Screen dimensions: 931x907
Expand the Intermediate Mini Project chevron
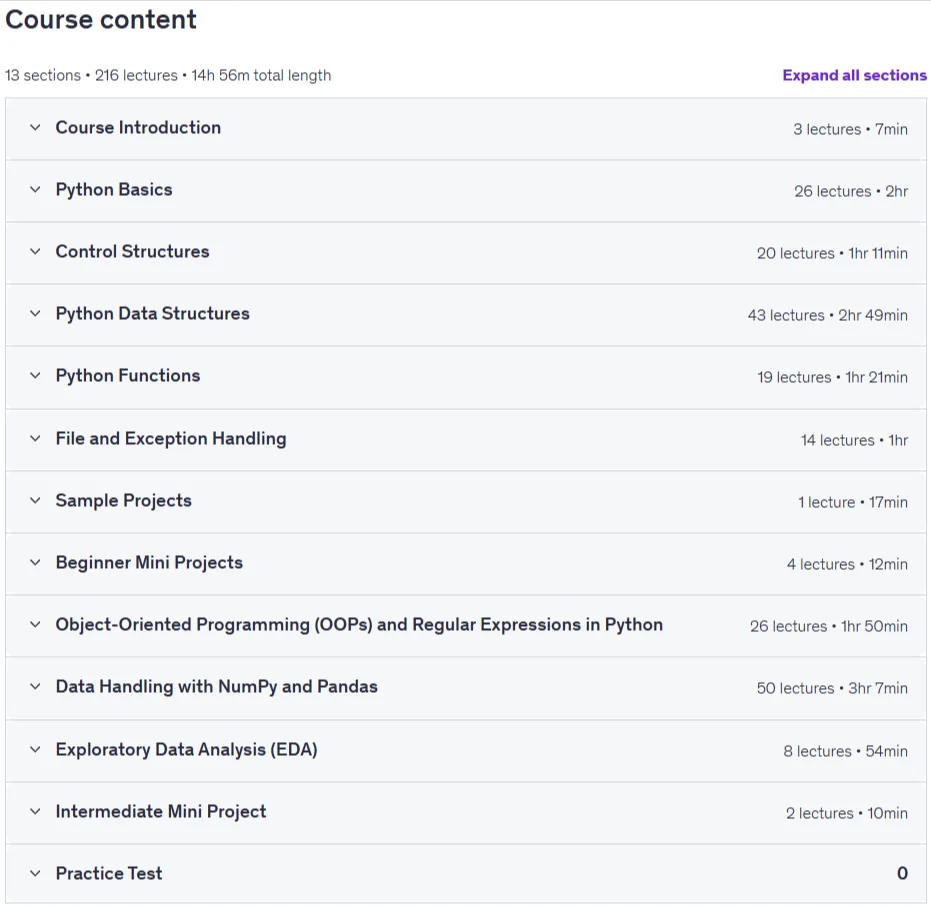35,811
